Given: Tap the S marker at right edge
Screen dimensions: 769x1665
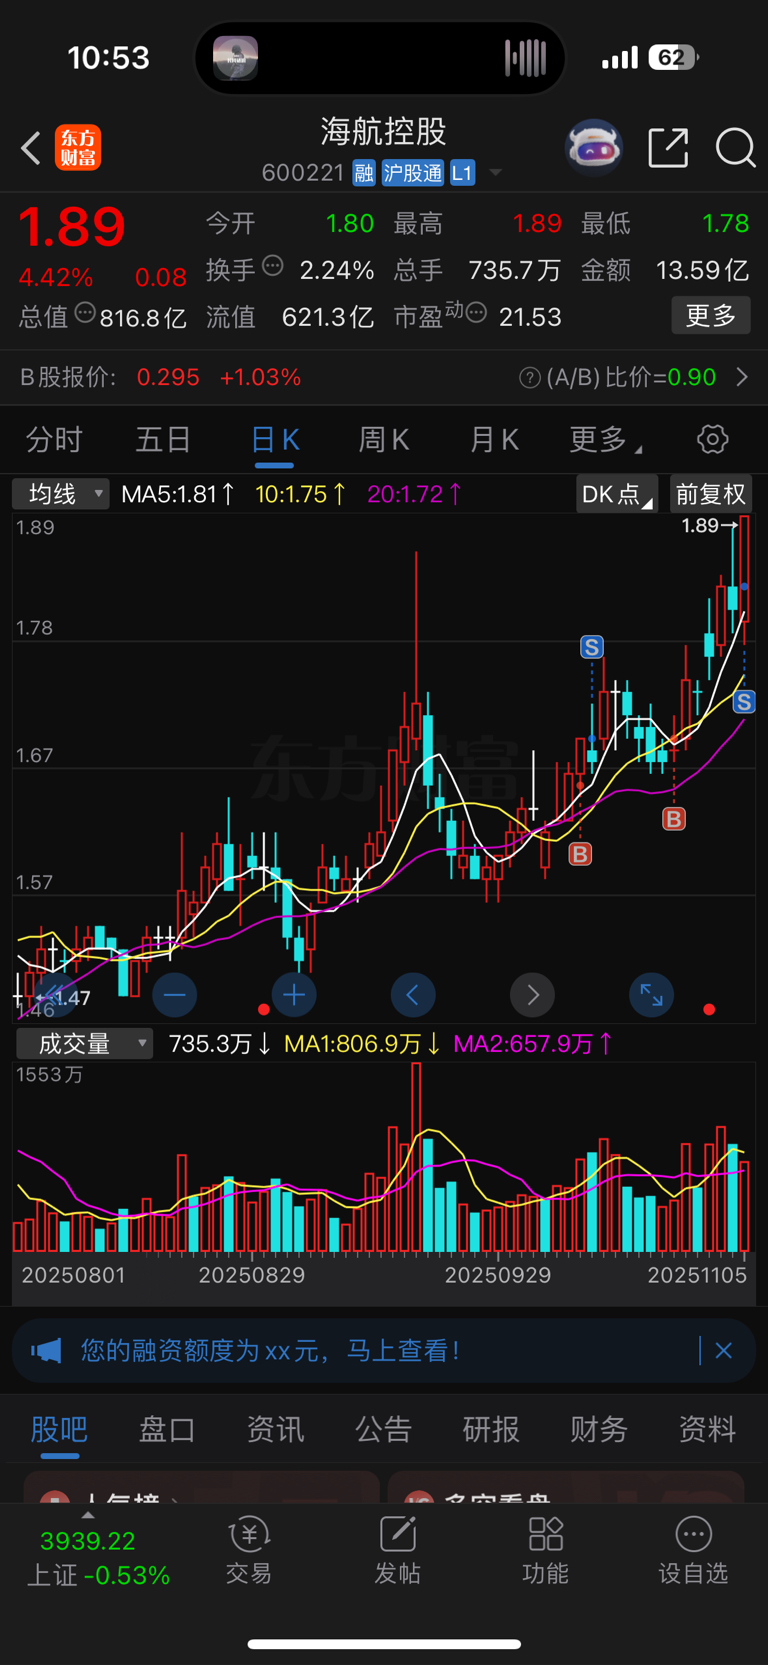Looking at the screenshot, I should pos(744,702).
